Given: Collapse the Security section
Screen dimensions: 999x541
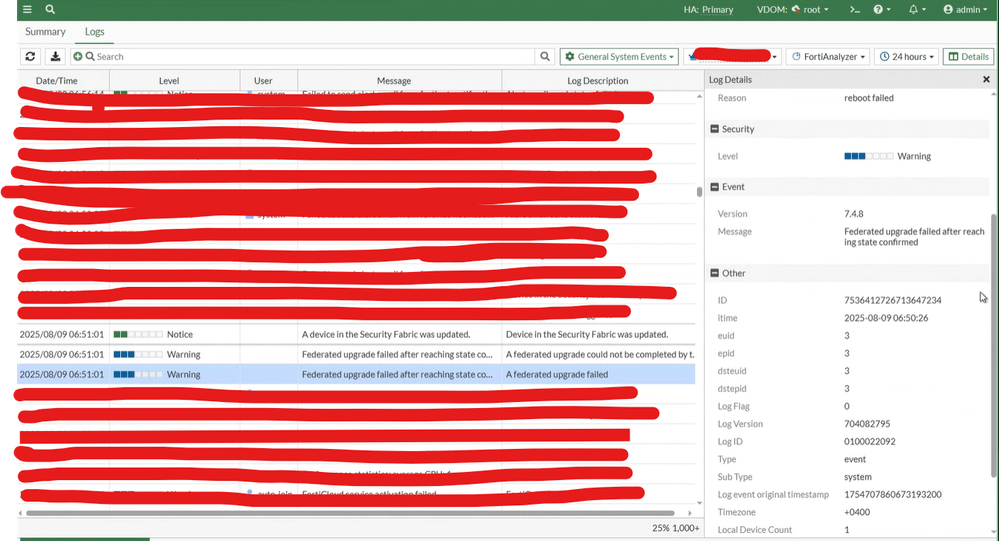Looking at the screenshot, I should point(714,129).
